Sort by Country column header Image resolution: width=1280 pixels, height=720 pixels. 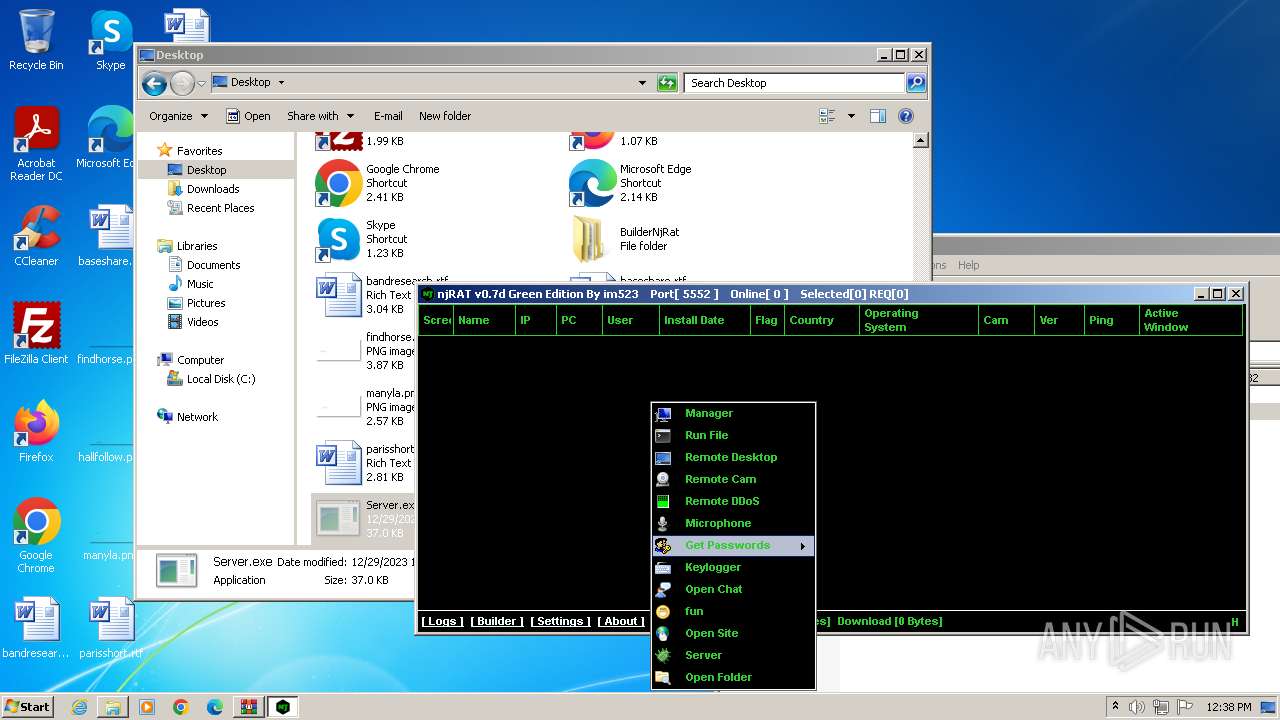pos(821,320)
